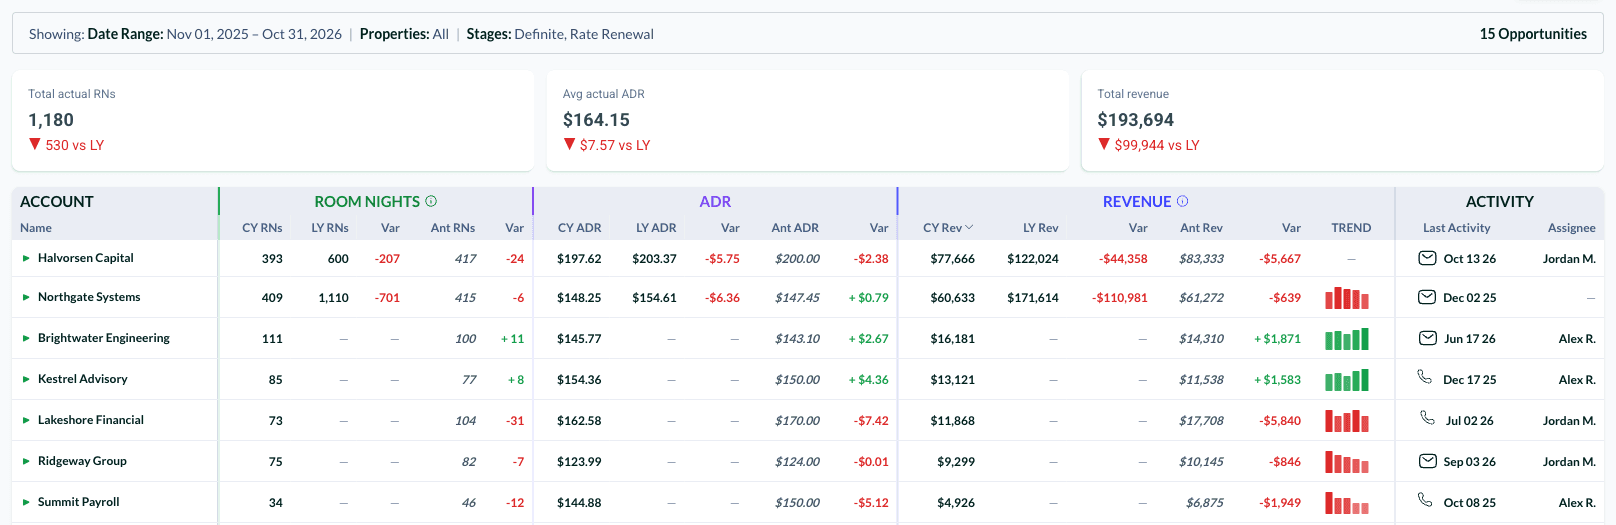Open Kestrel Advisory trend chart

click(x=1347, y=380)
